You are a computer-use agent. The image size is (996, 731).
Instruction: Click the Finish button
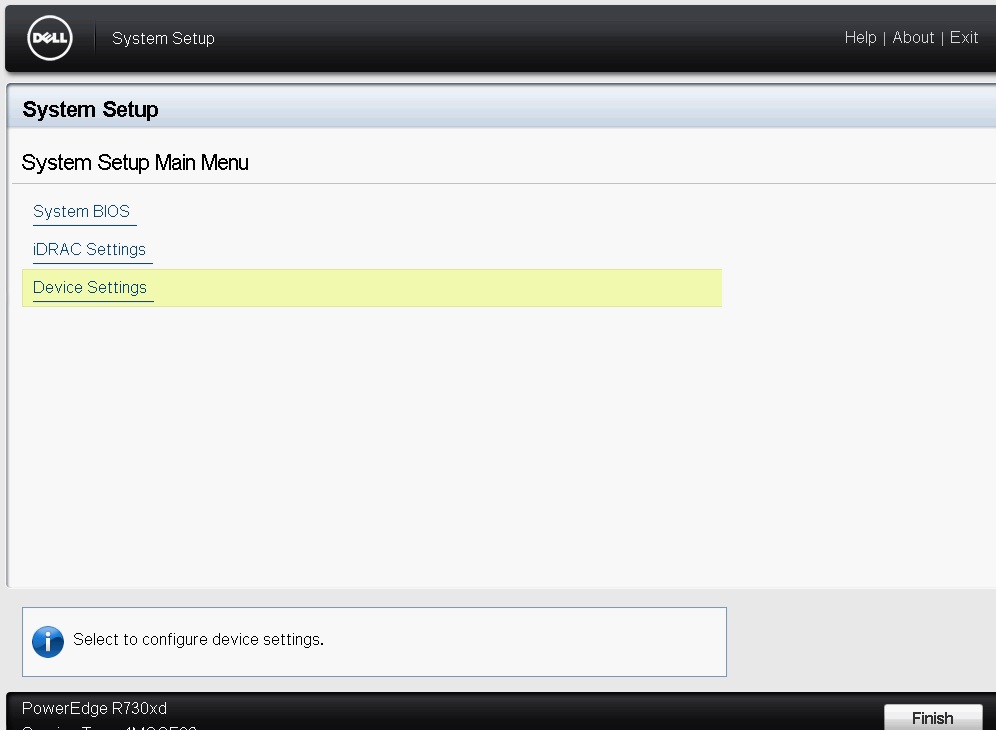932,718
